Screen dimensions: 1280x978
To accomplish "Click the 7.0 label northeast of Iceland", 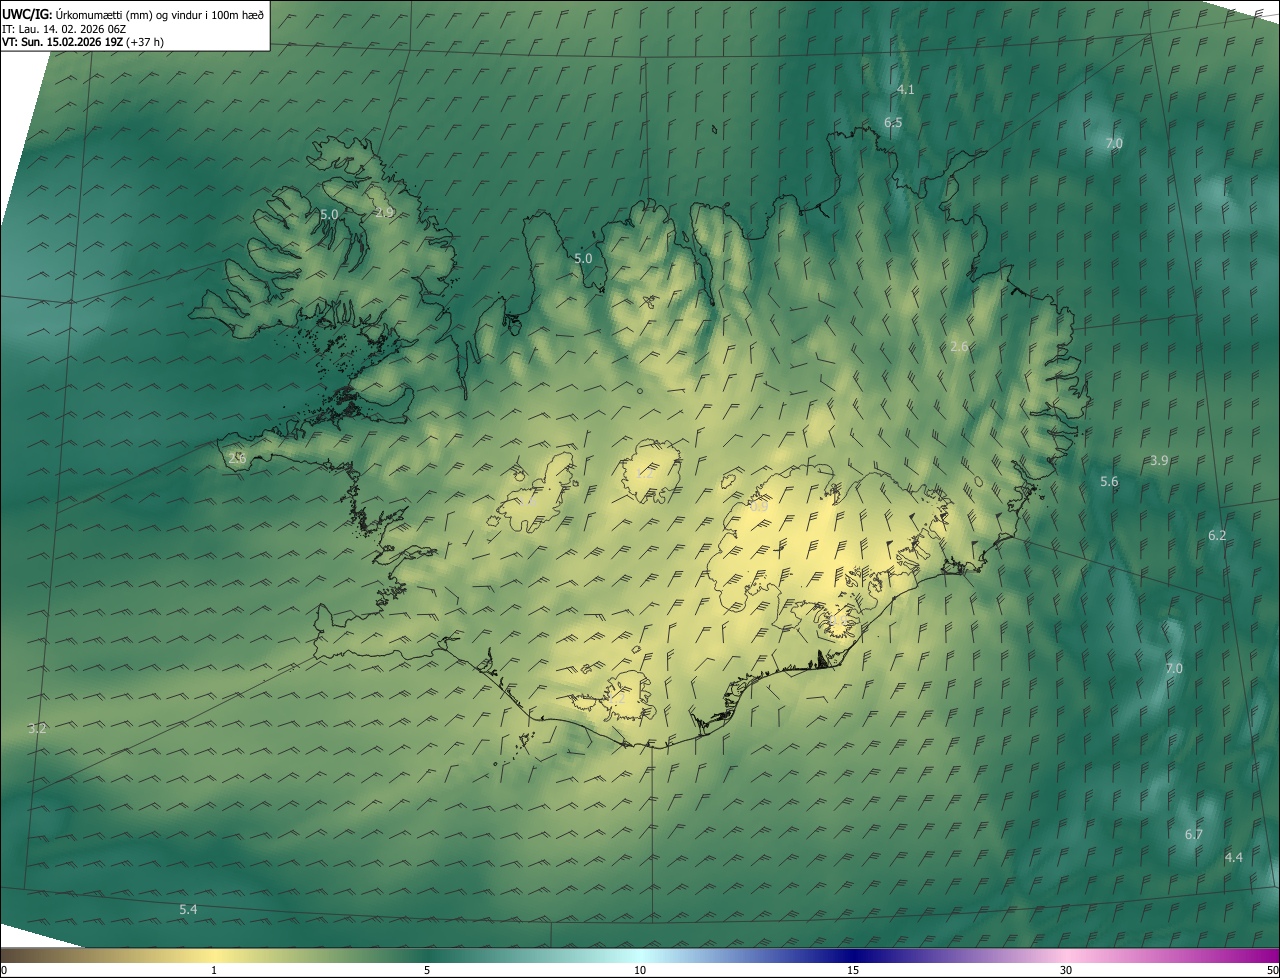I will (x=1114, y=143).
